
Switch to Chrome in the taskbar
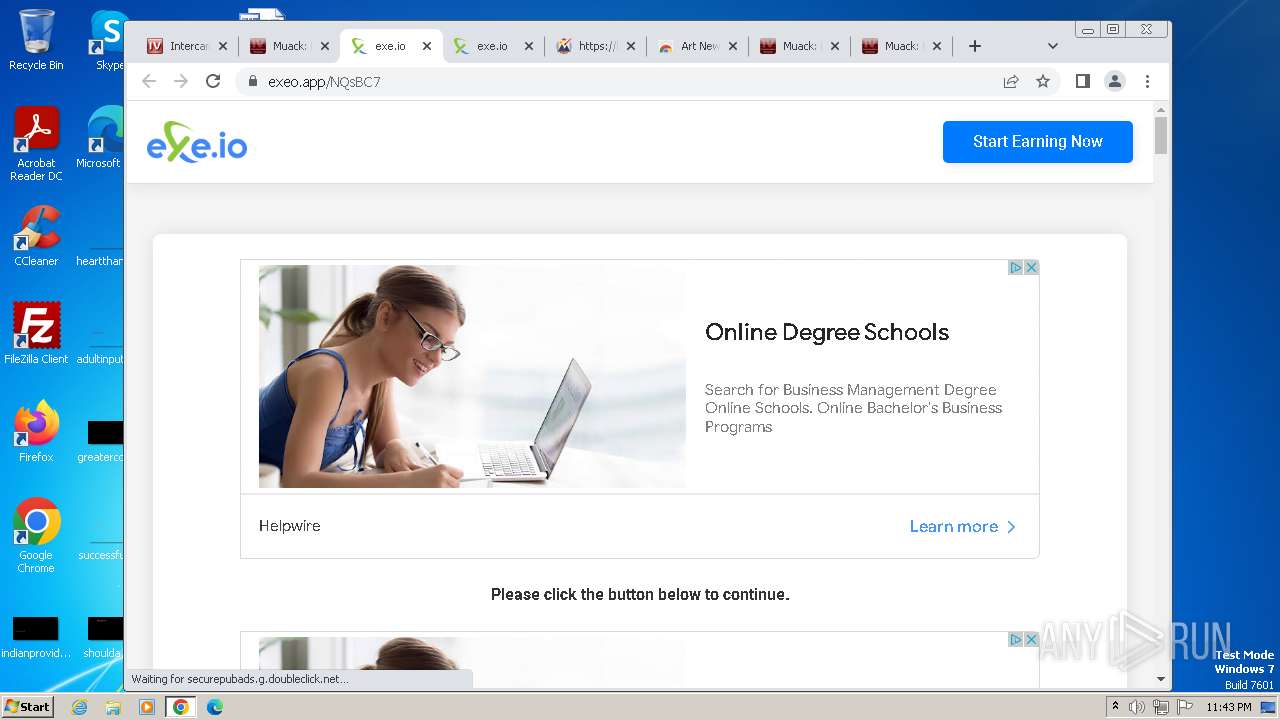181,707
